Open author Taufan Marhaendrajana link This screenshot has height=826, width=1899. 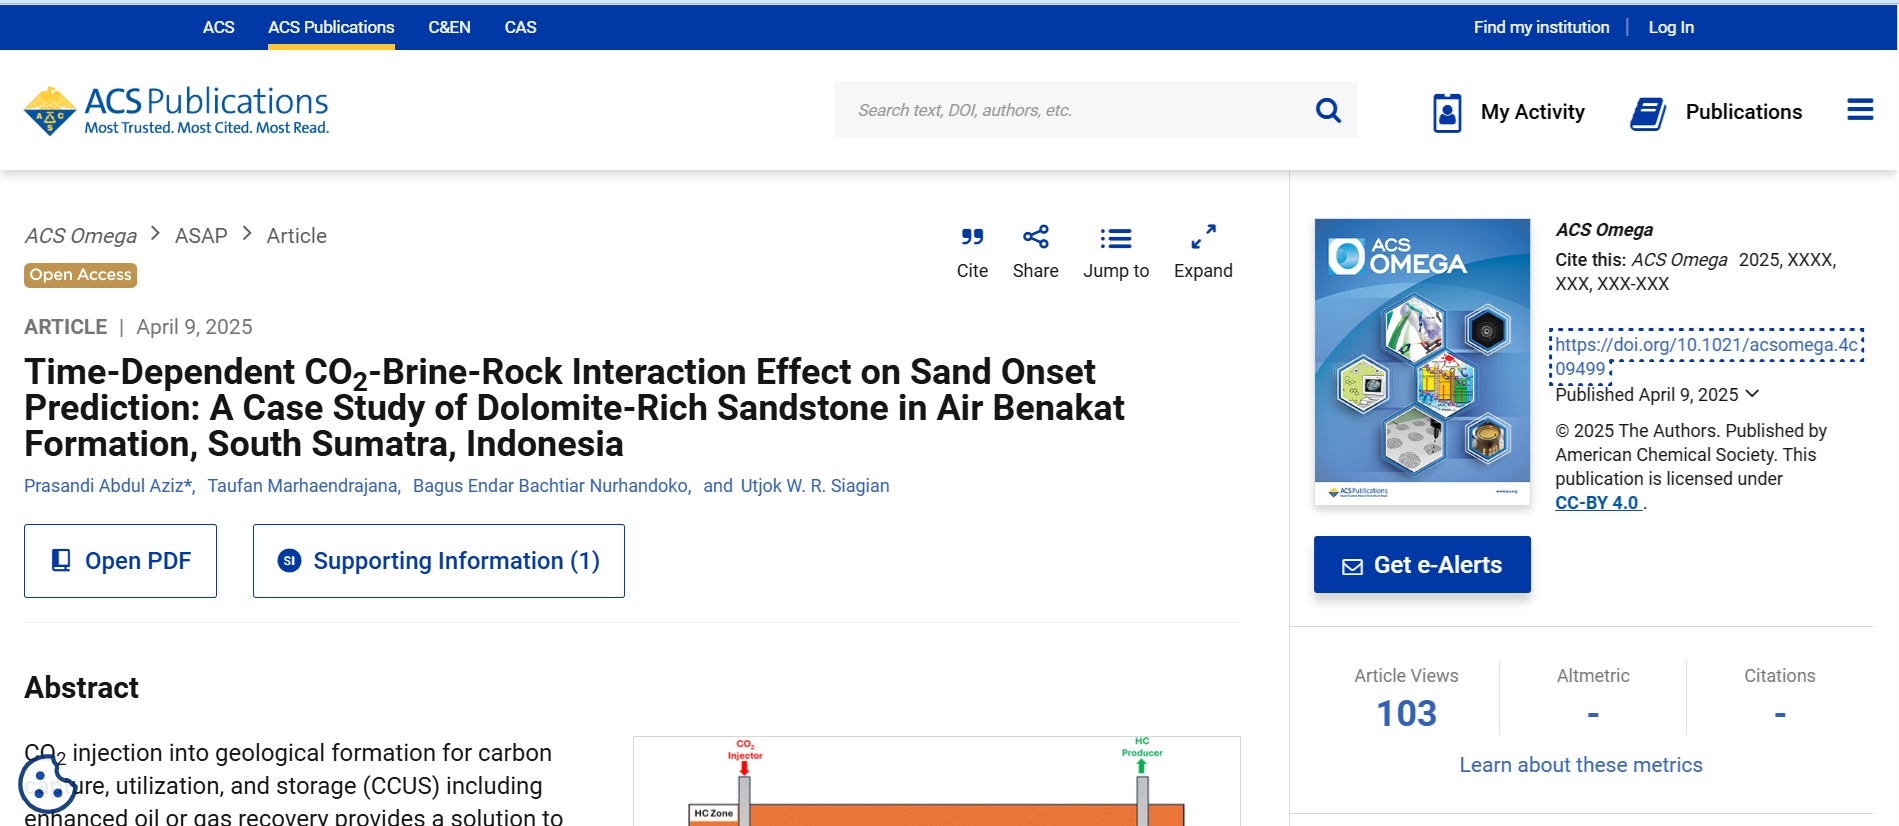point(303,486)
